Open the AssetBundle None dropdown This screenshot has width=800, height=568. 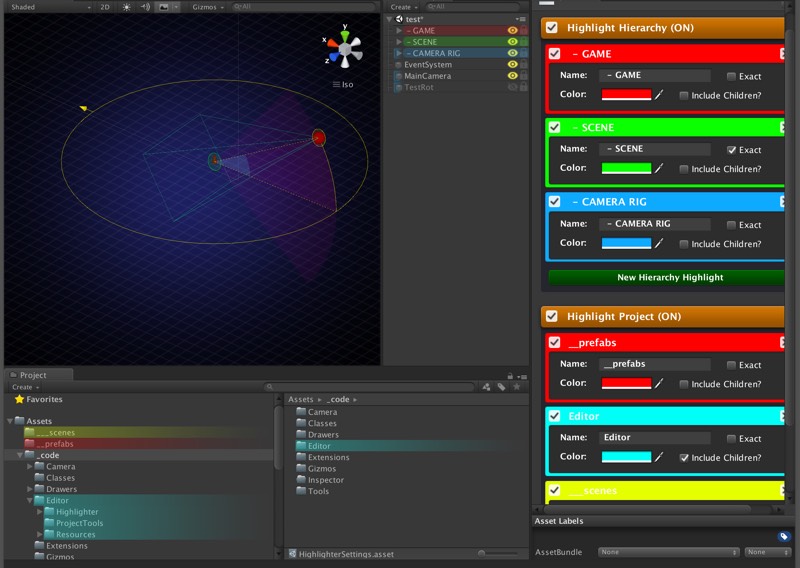(668, 552)
